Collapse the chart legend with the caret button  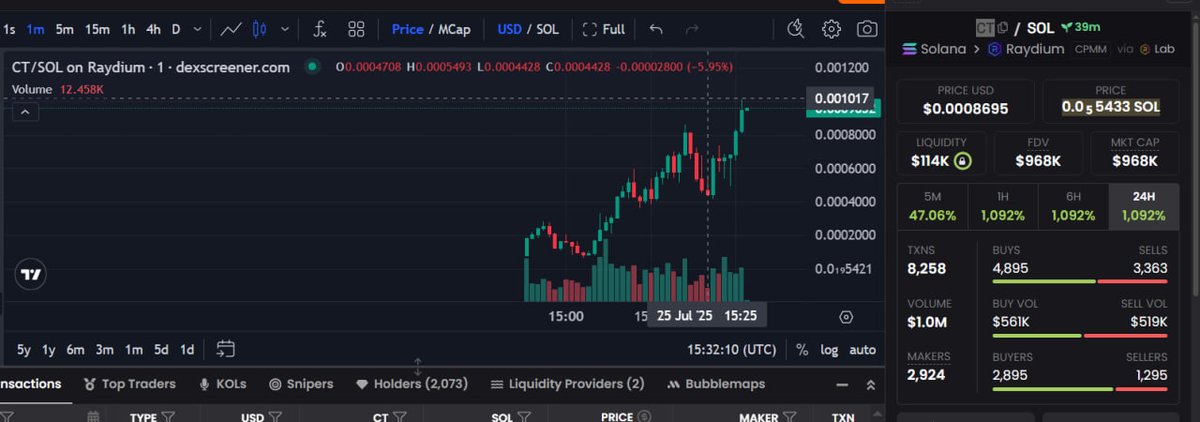(25, 112)
